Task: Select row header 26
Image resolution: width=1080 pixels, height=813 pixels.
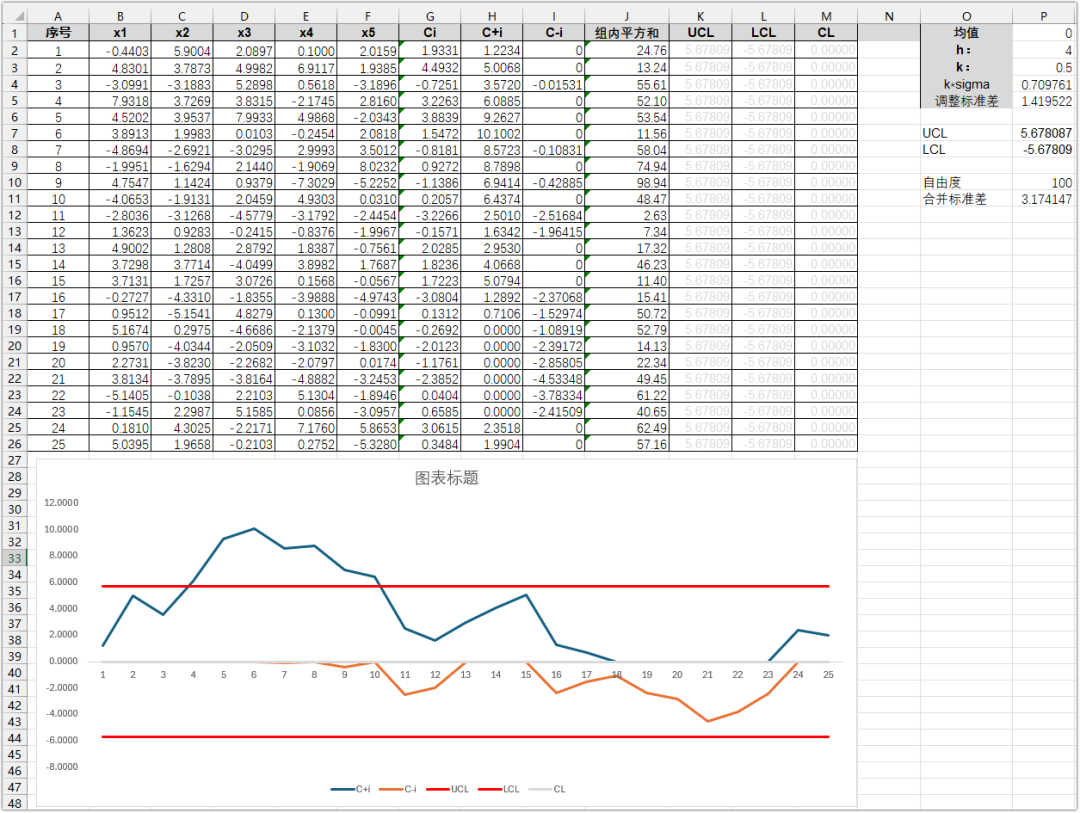Action: click(x=14, y=444)
